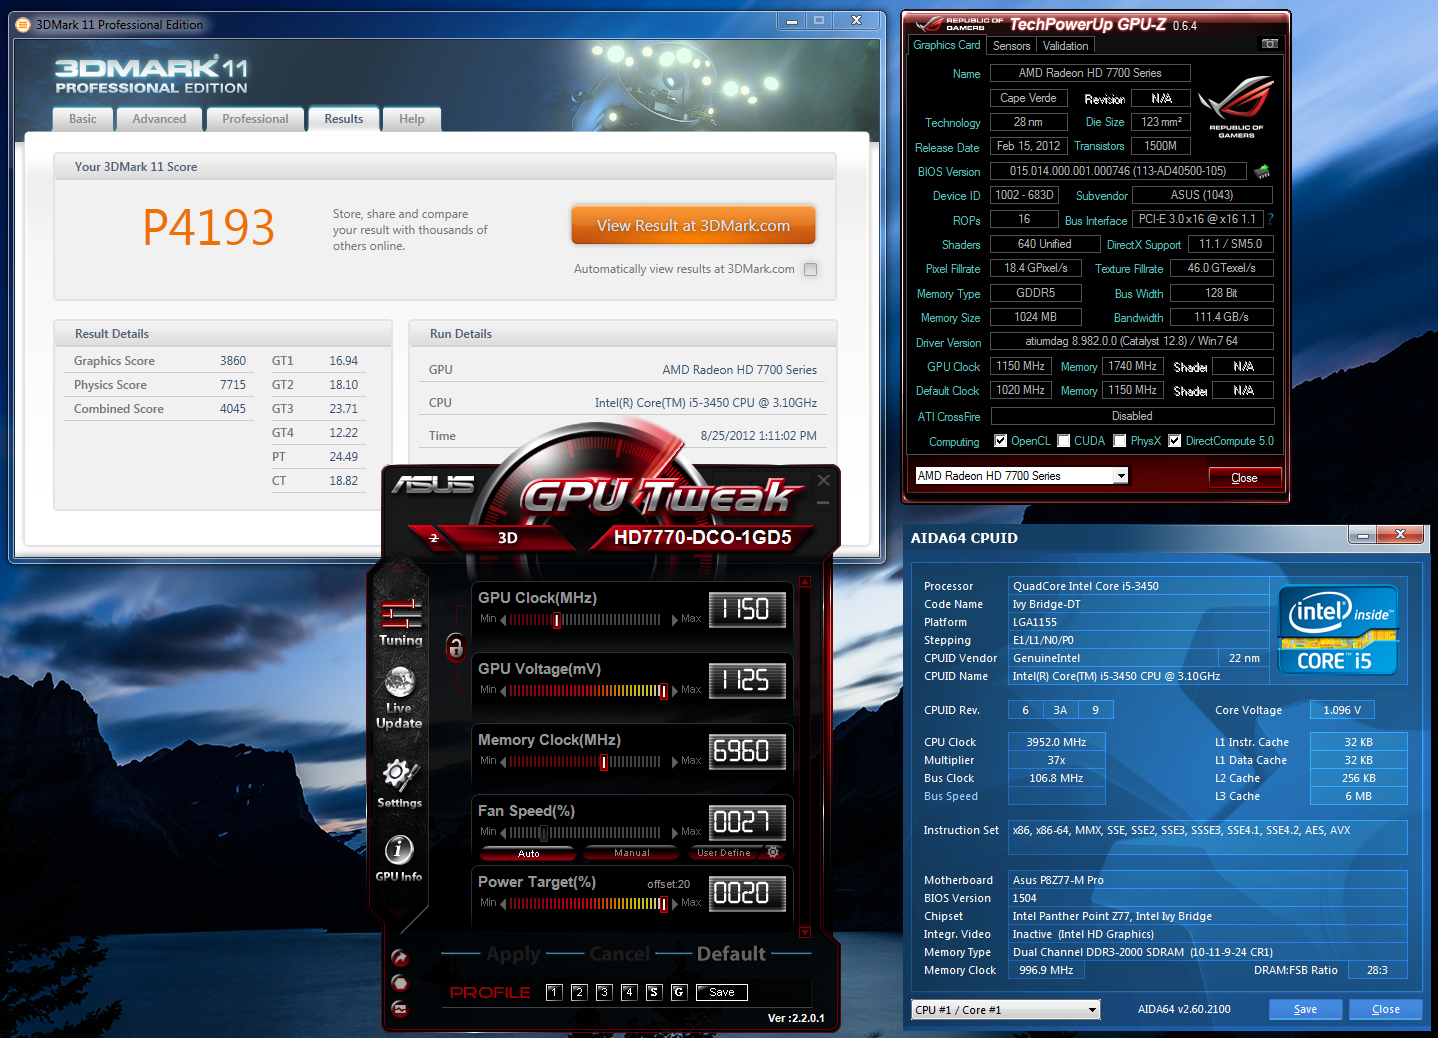Open GPU Info in GPU Tweak
The height and width of the screenshot is (1038, 1438).
click(x=399, y=858)
